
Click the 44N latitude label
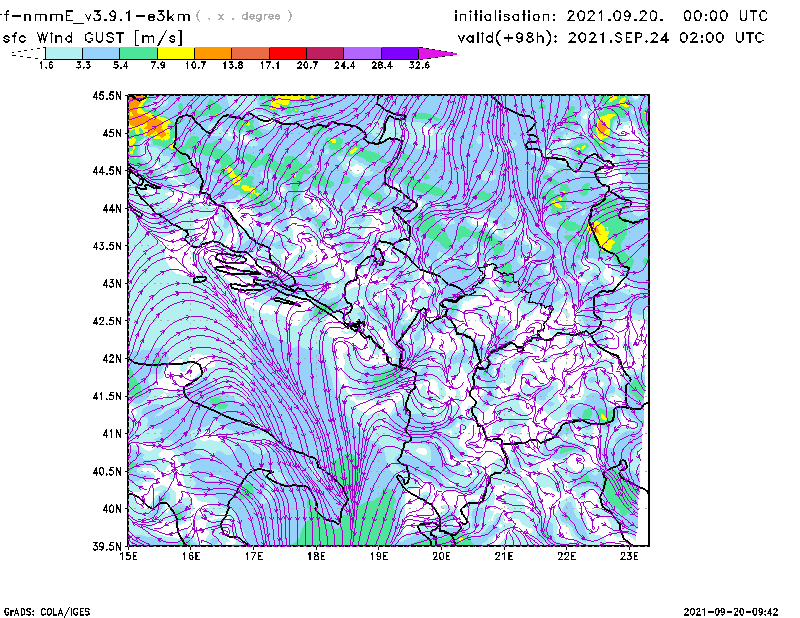112,208
